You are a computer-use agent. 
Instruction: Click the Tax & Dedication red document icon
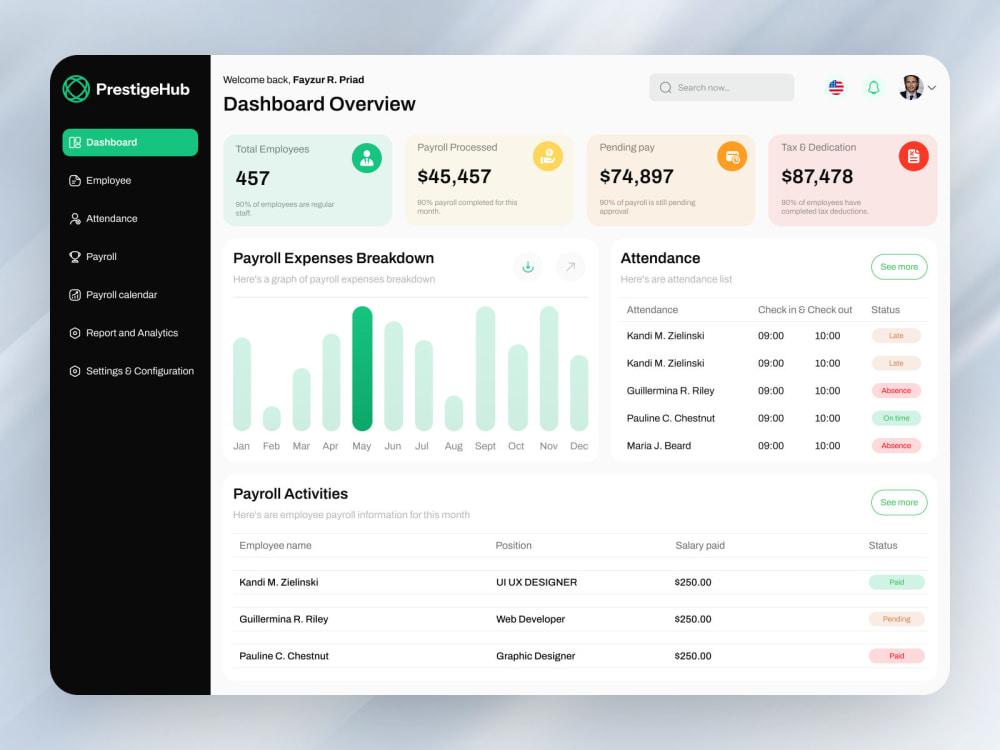[913, 156]
